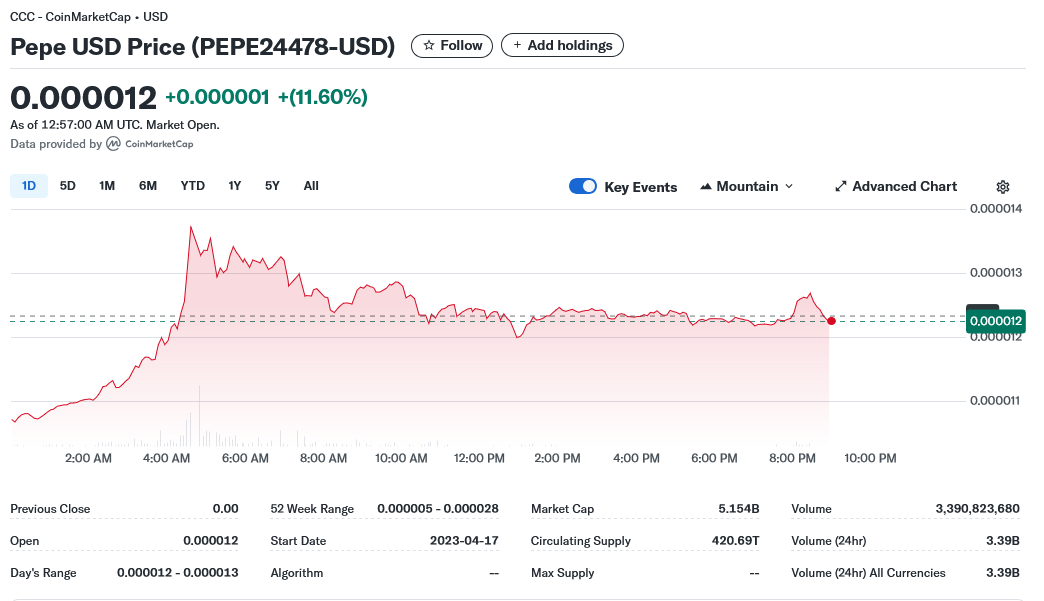Click the Max Supply label
This screenshot has height=601, width=1044.
[x=562, y=573]
